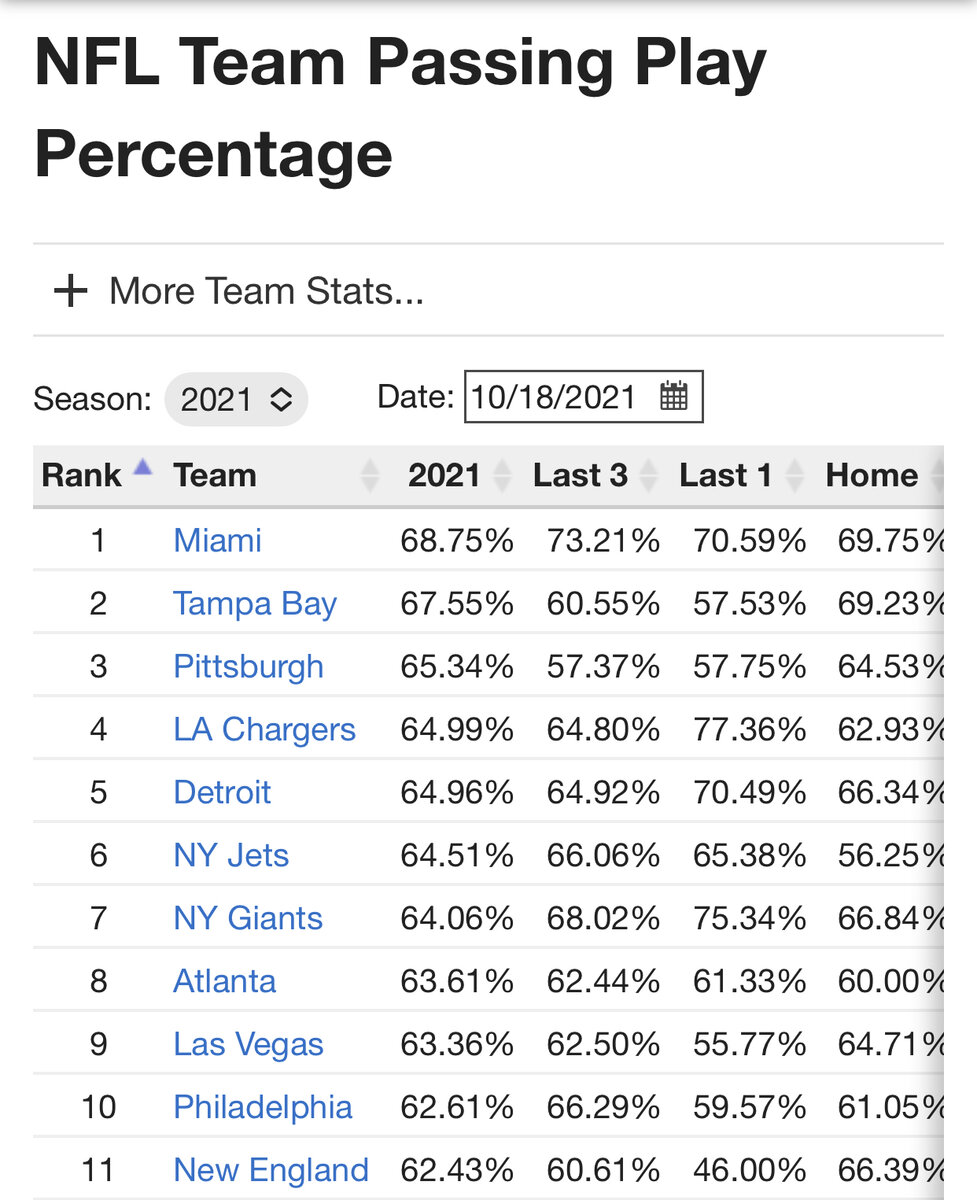Viewport: 977px width, 1200px height.
Task: Open the Miami team link
Action: tap(217, 540)
